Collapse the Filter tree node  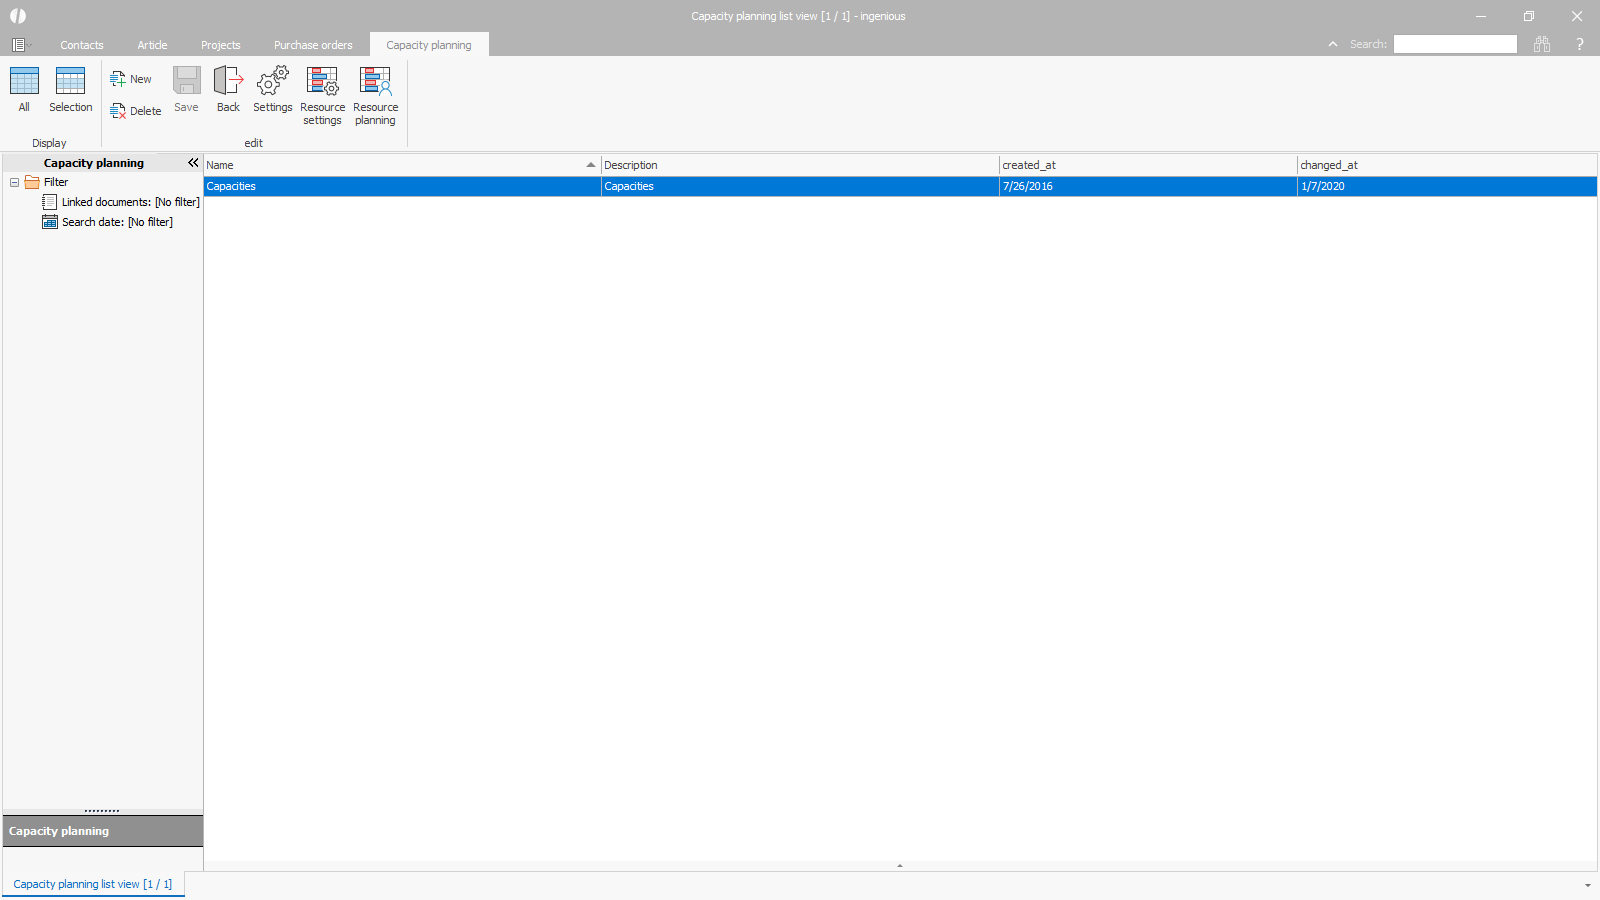point(15,182)
